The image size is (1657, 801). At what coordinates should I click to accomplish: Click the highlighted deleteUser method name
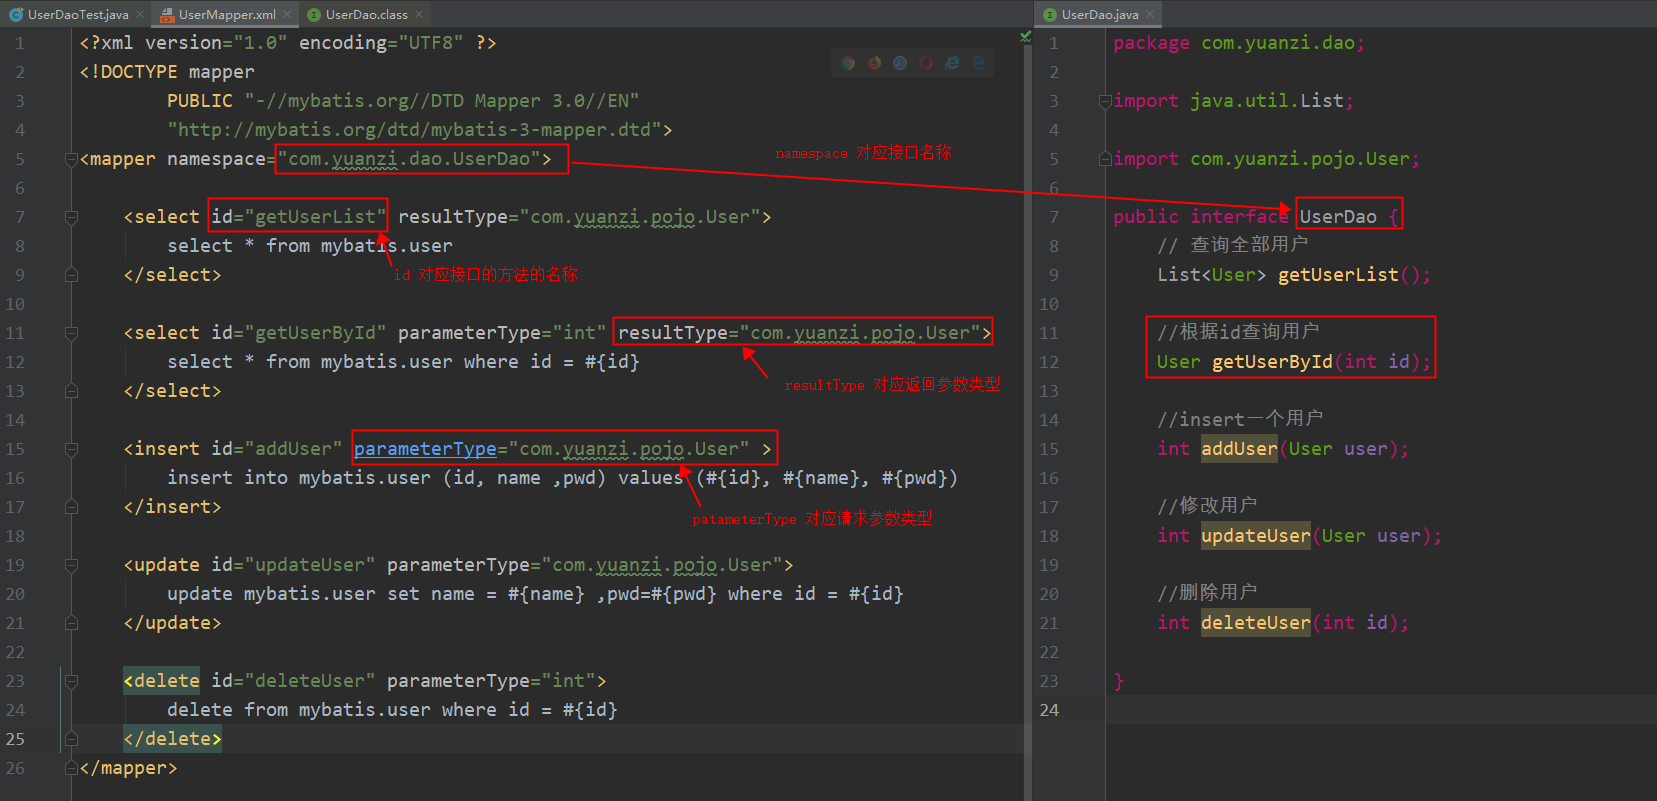[1256, 623]
